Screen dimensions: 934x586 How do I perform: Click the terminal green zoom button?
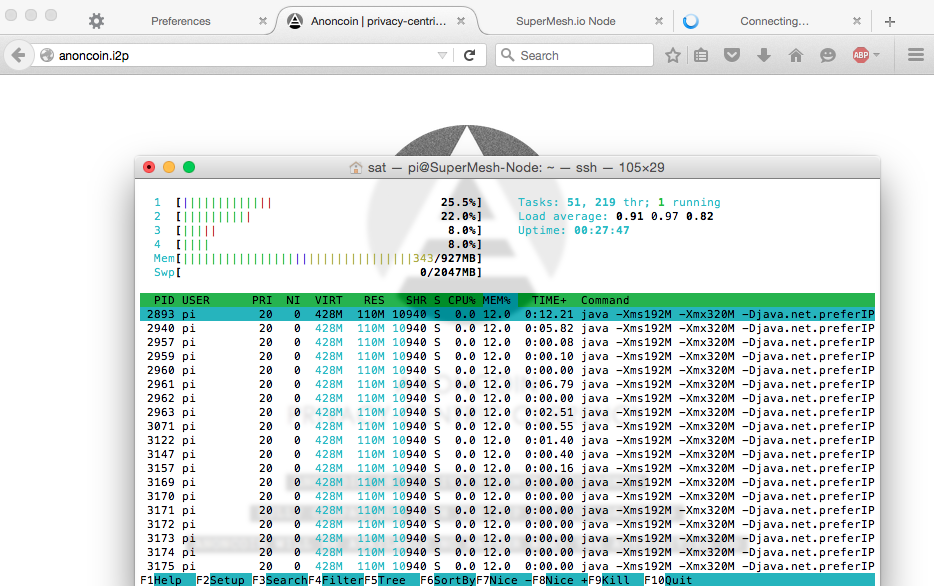[x=189, y=167]
